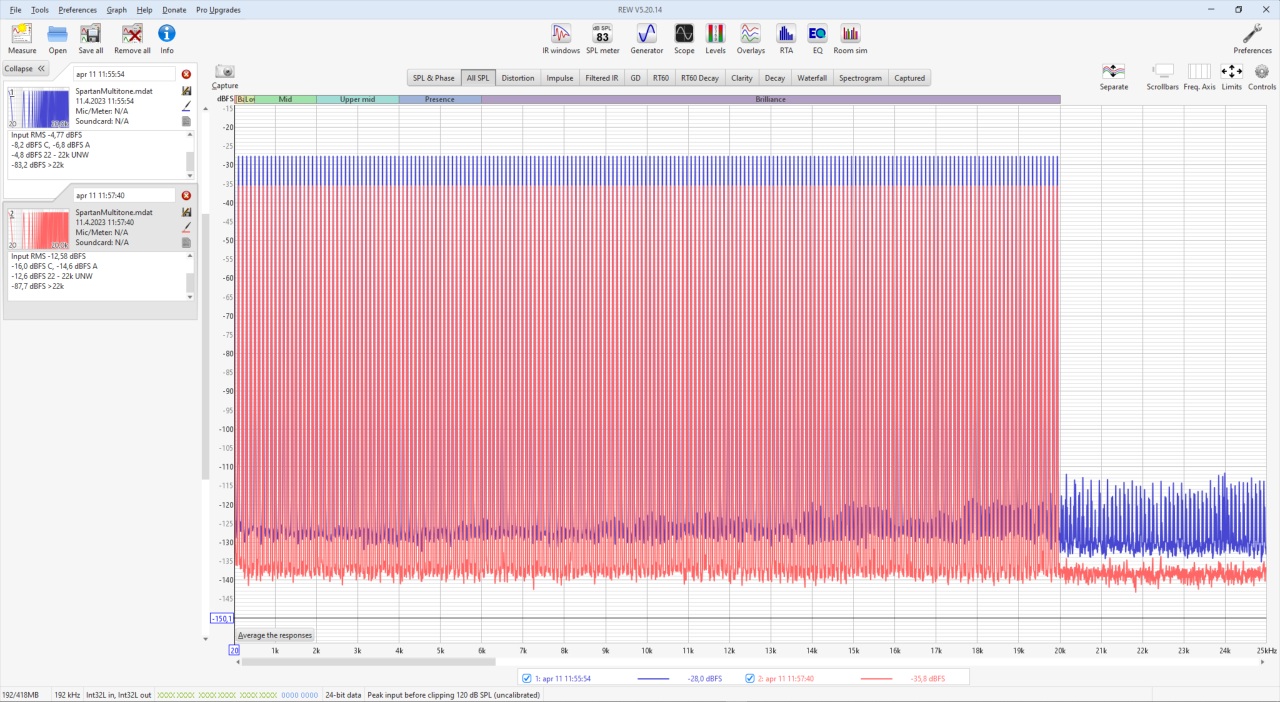Viewport: 1280px width, 702px height.
Task: Collapse the measurements side panel
Action: click(25, 69)
